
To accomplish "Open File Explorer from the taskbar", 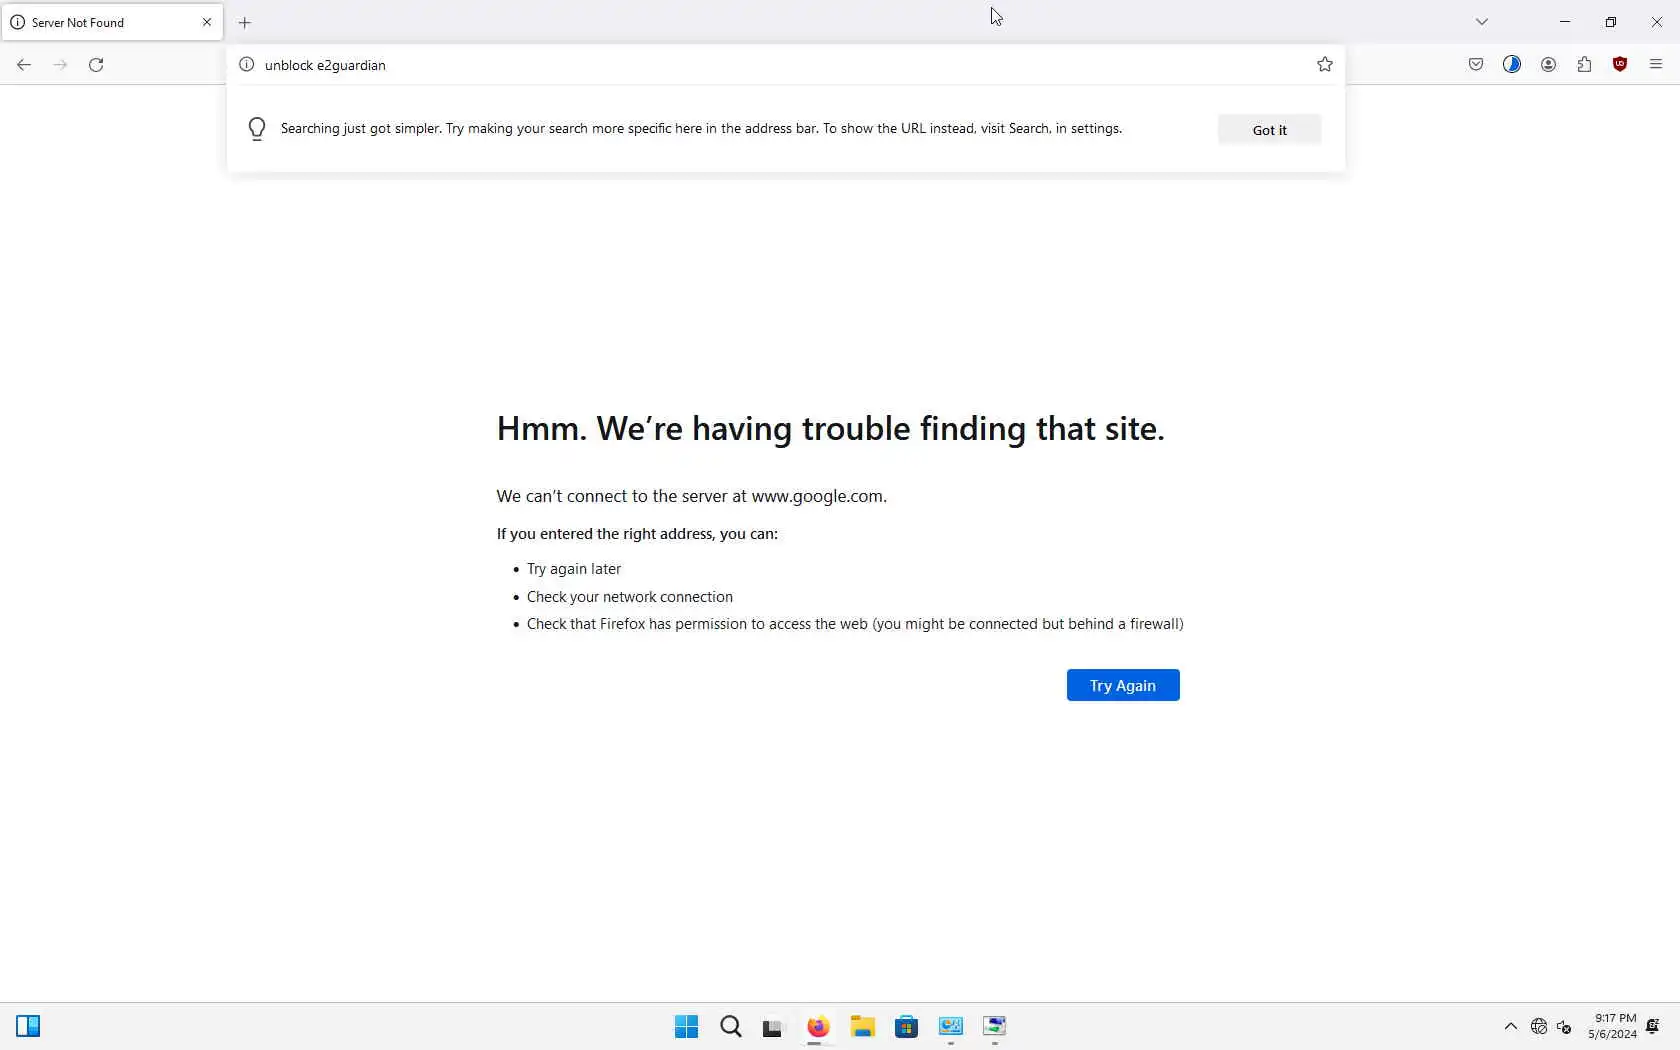I will point(862,1027).
